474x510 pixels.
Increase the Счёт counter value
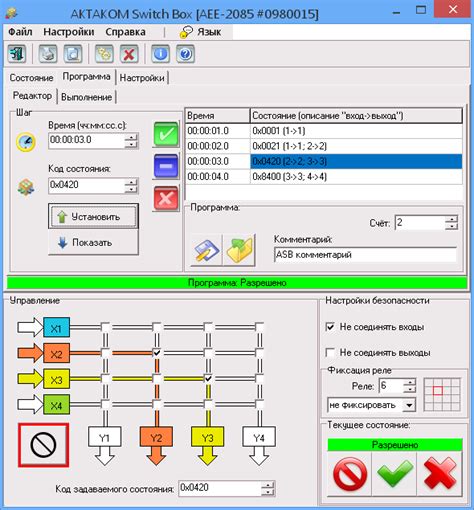tap(452, 220)
